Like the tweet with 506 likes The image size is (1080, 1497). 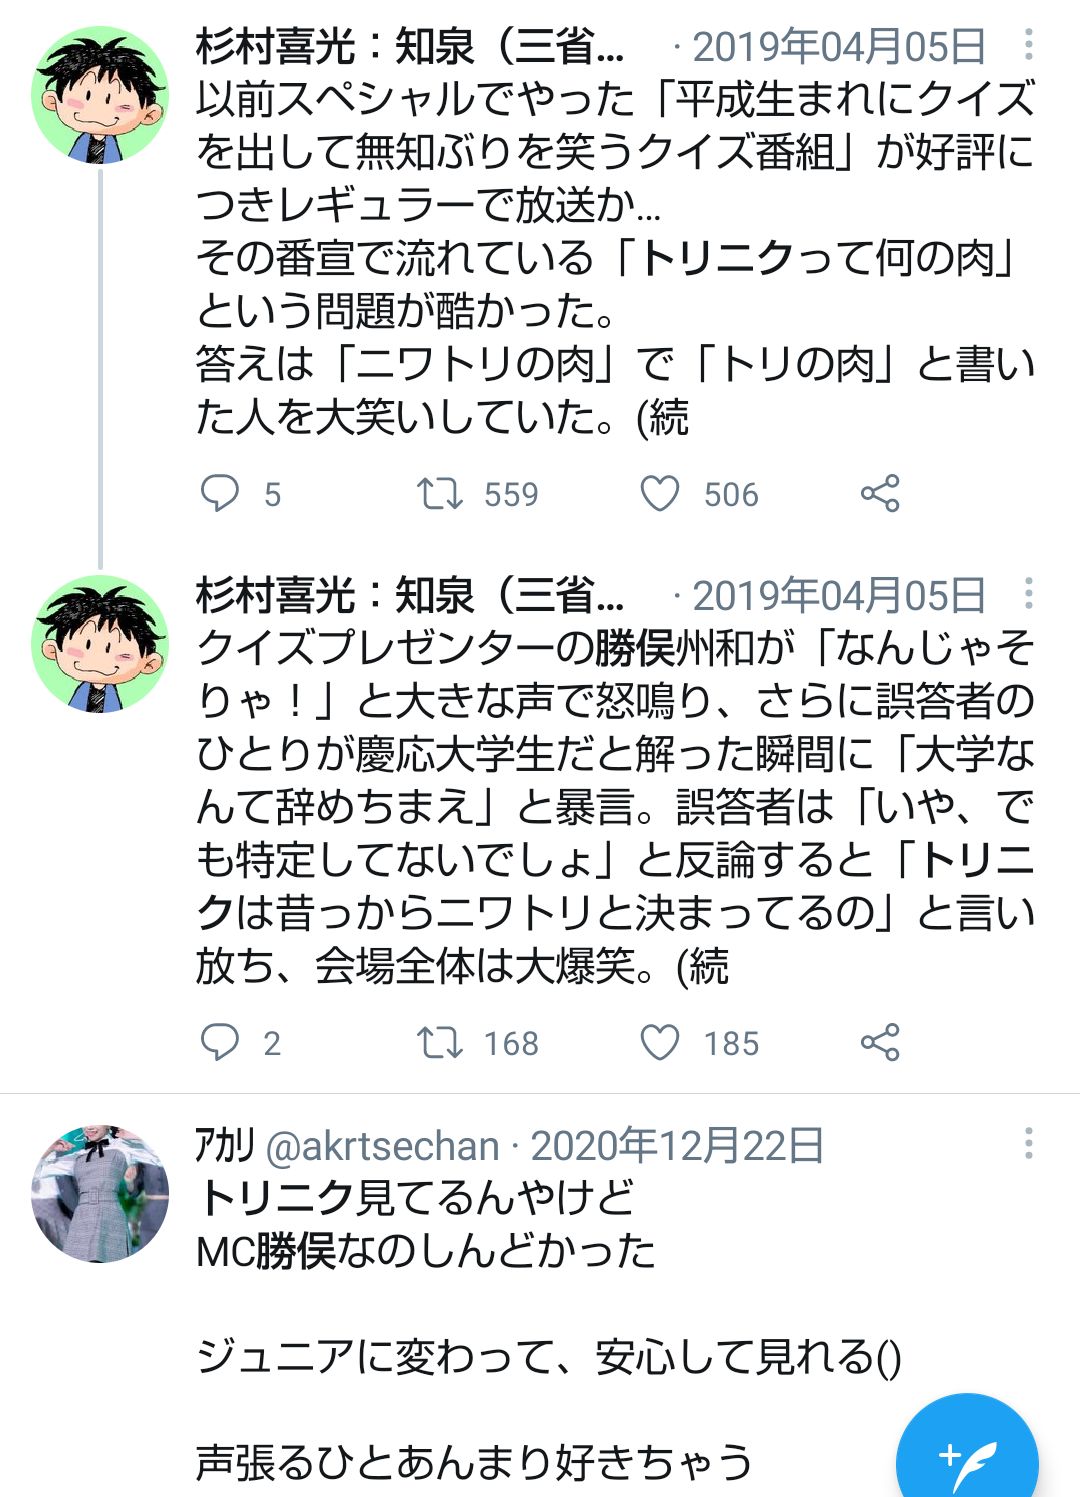(x=660, y=494)
